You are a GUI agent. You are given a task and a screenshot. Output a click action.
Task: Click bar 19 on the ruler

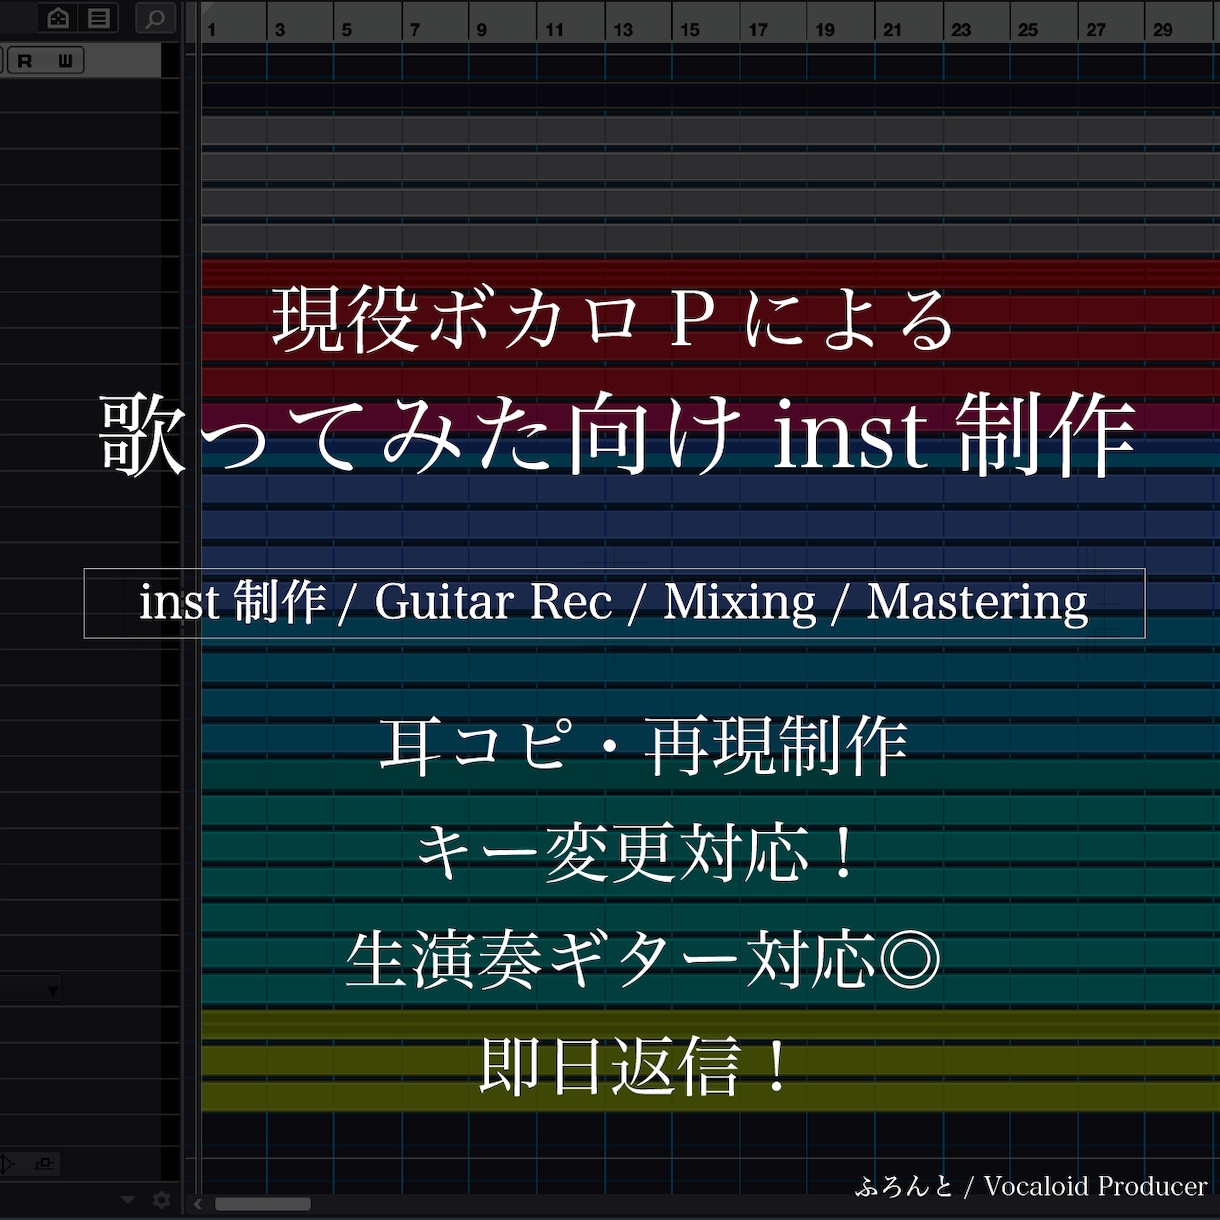click(x=825, y=30)
